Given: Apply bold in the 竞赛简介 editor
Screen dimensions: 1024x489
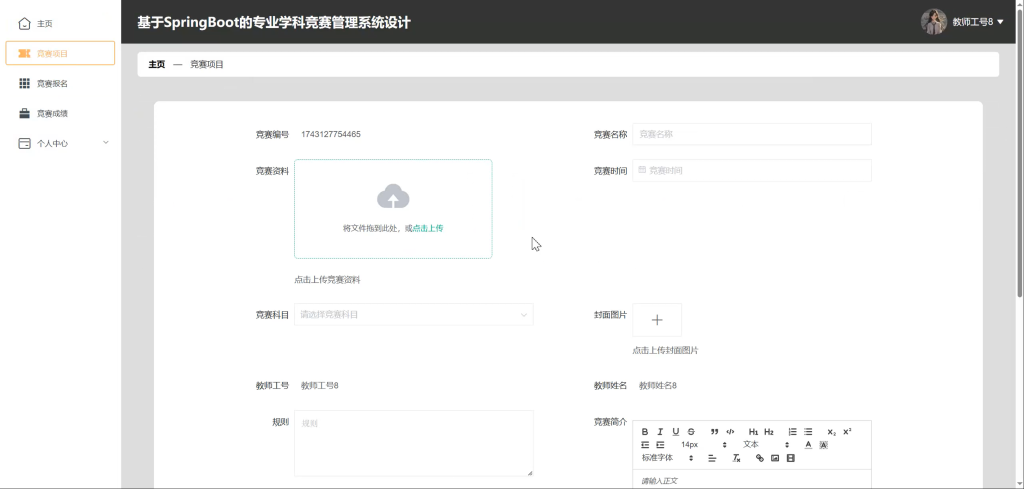Looking at the screenshot, I should tap(645, 432).
